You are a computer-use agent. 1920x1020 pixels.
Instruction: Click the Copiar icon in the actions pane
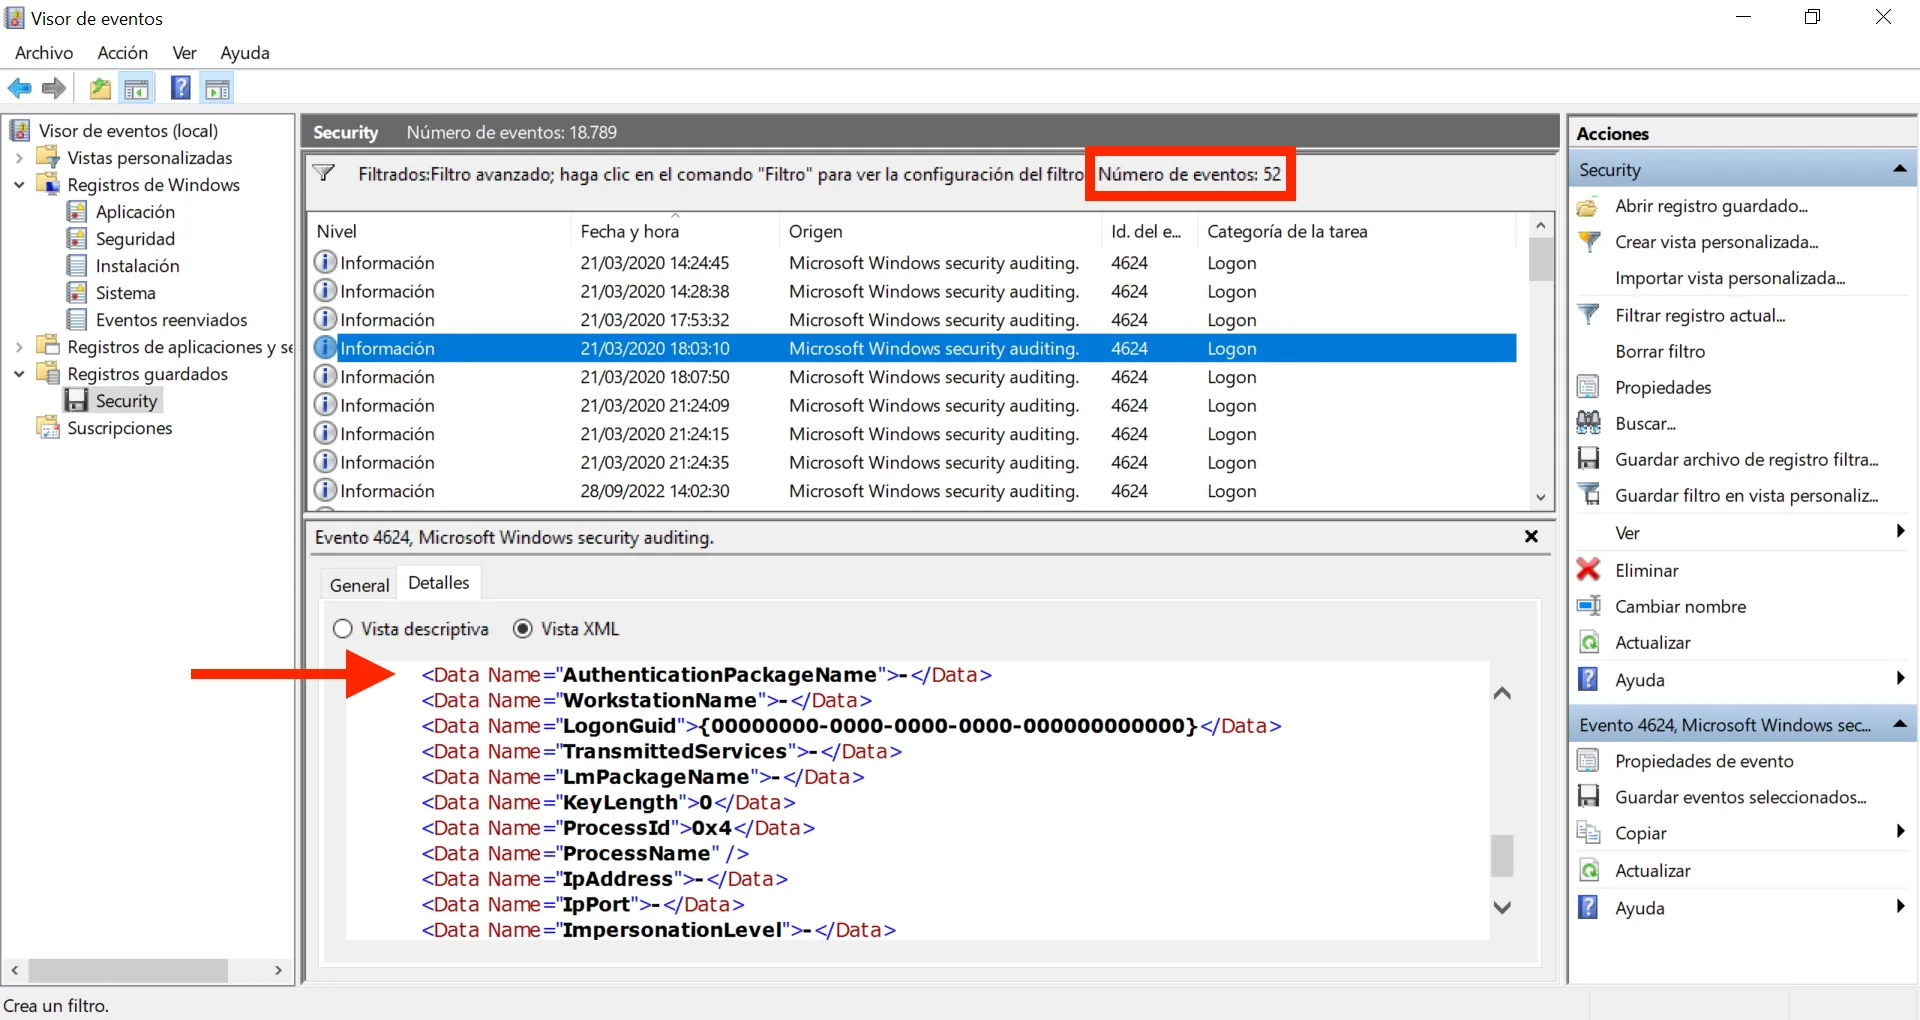pos(1588,833)
